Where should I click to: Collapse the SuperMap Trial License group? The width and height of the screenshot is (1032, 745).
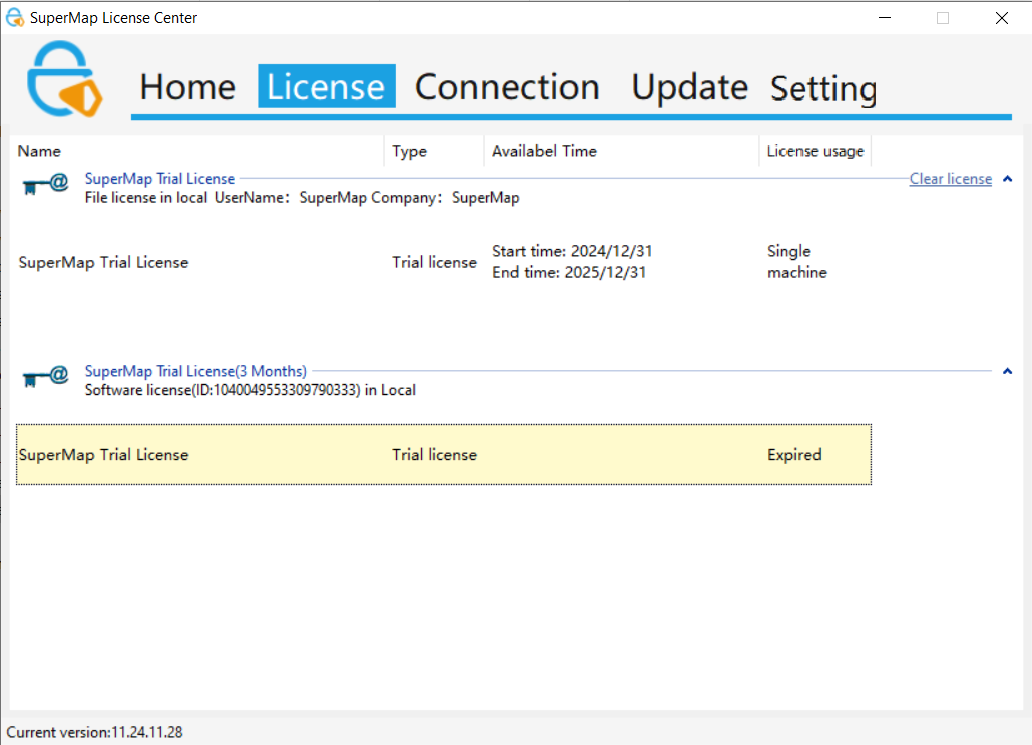point(1007,179)
